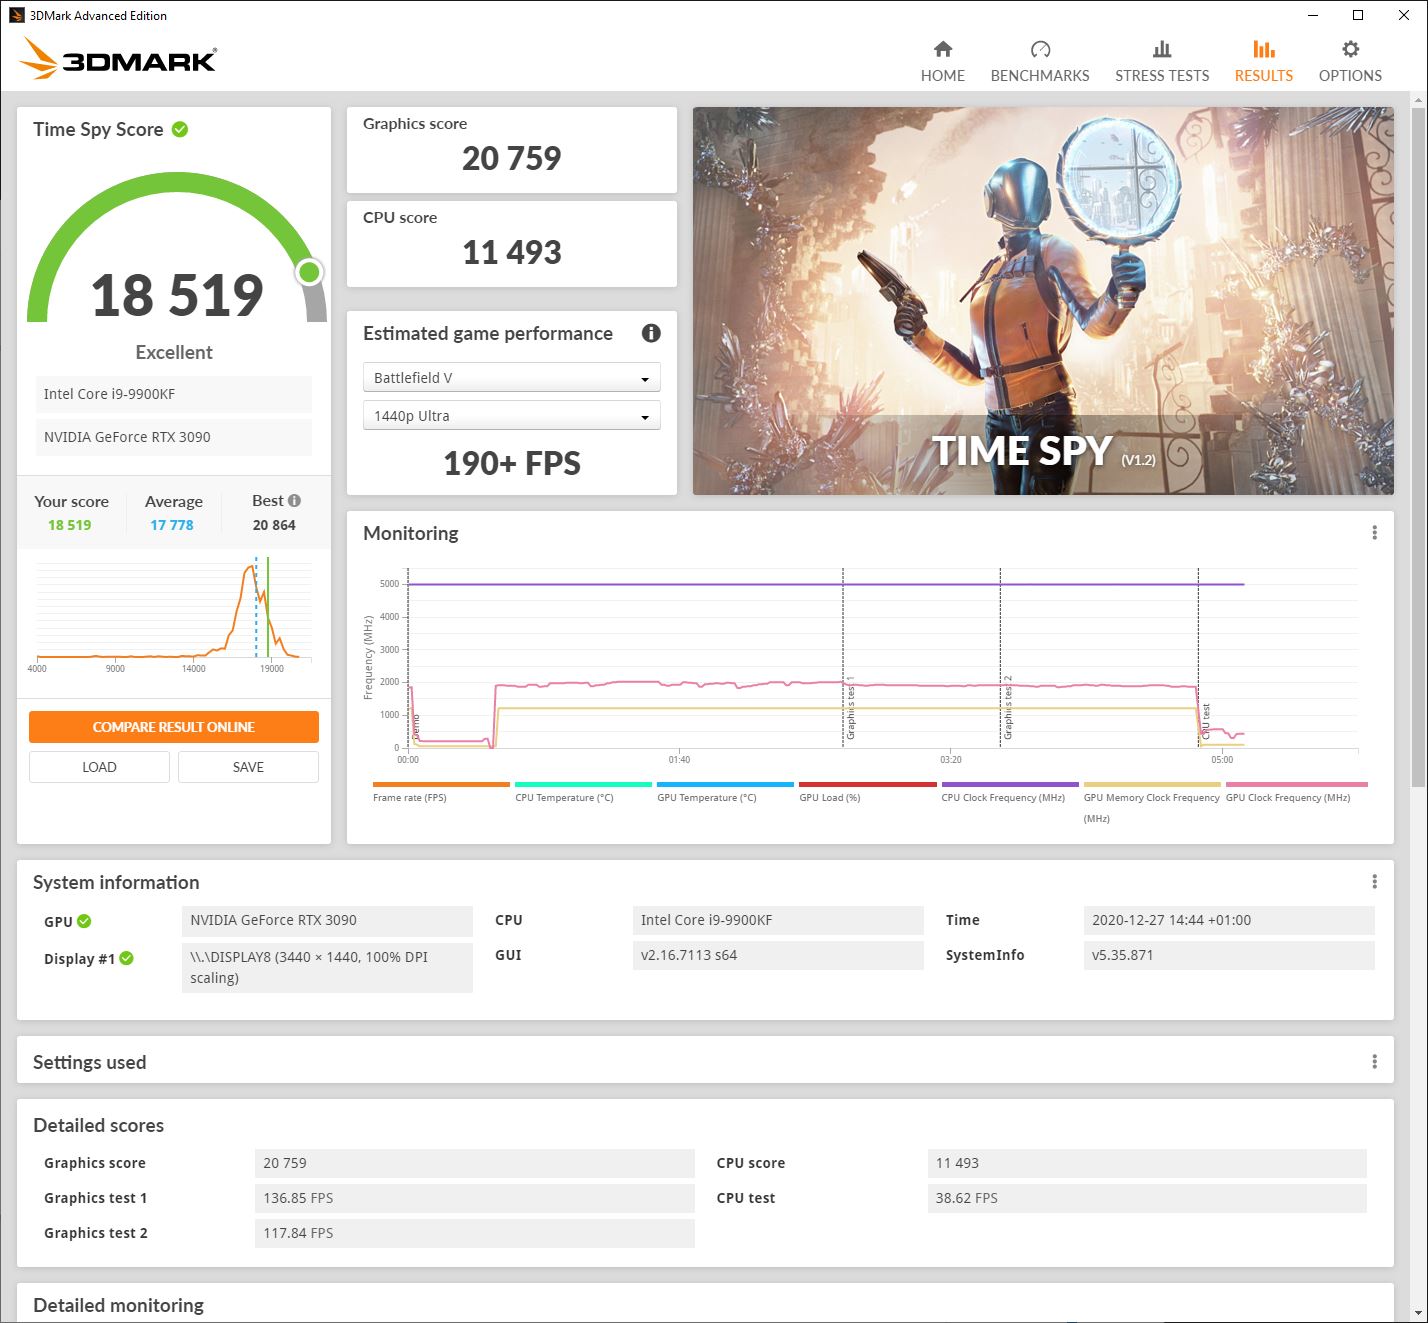Click the green check next to Display #1
Image resolution: width=1428 pixels, height=1323 pixels.
click(x=126, y=958)
